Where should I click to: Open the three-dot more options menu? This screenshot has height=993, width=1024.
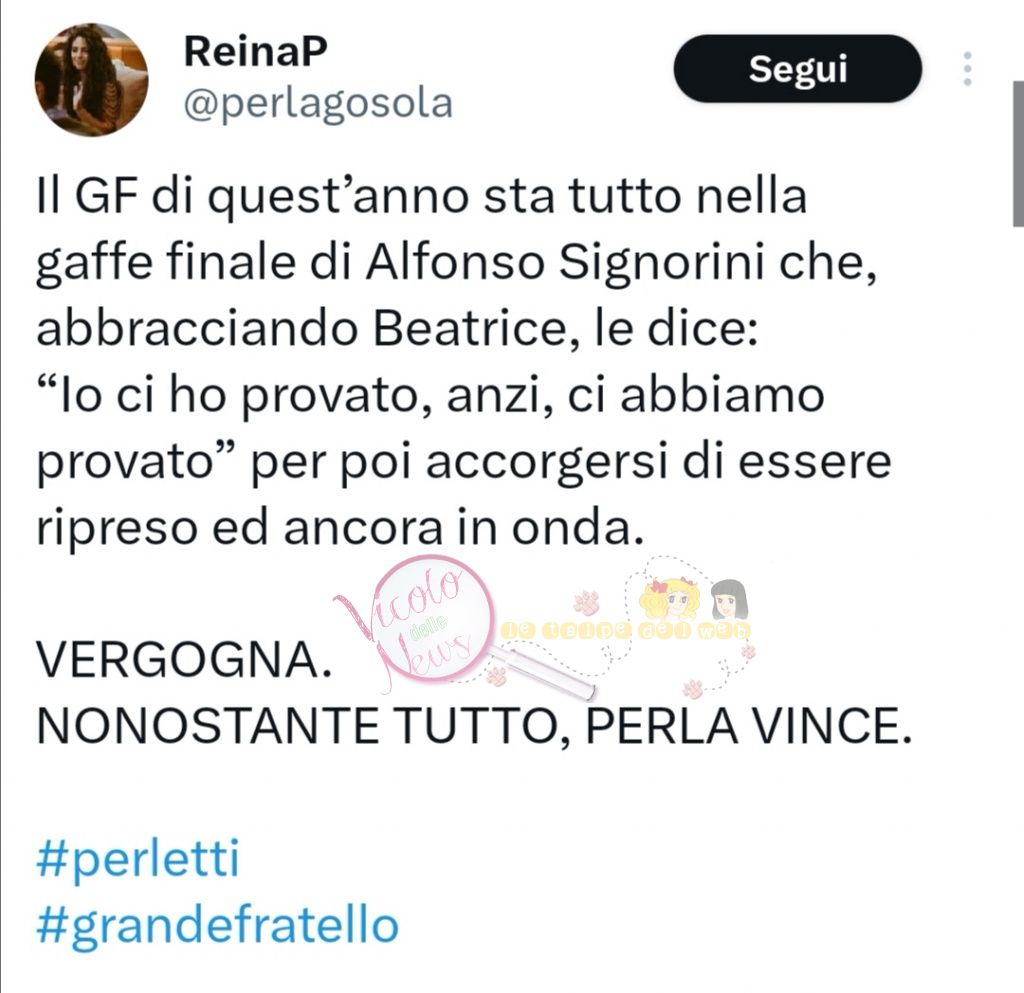click(967, 69)
